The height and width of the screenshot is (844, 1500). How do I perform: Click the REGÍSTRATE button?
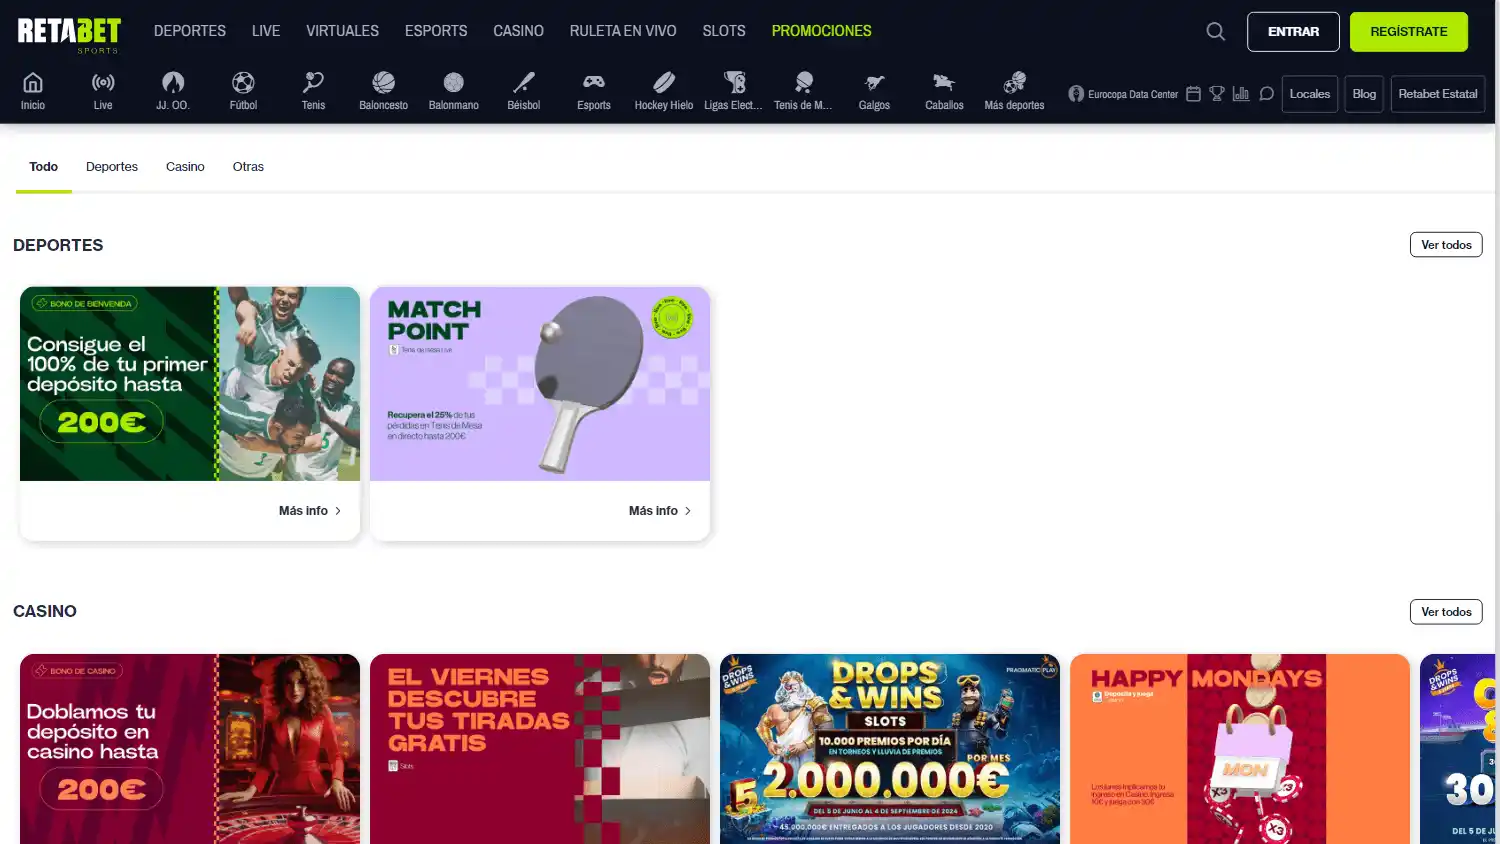[x=1409, y=32]
